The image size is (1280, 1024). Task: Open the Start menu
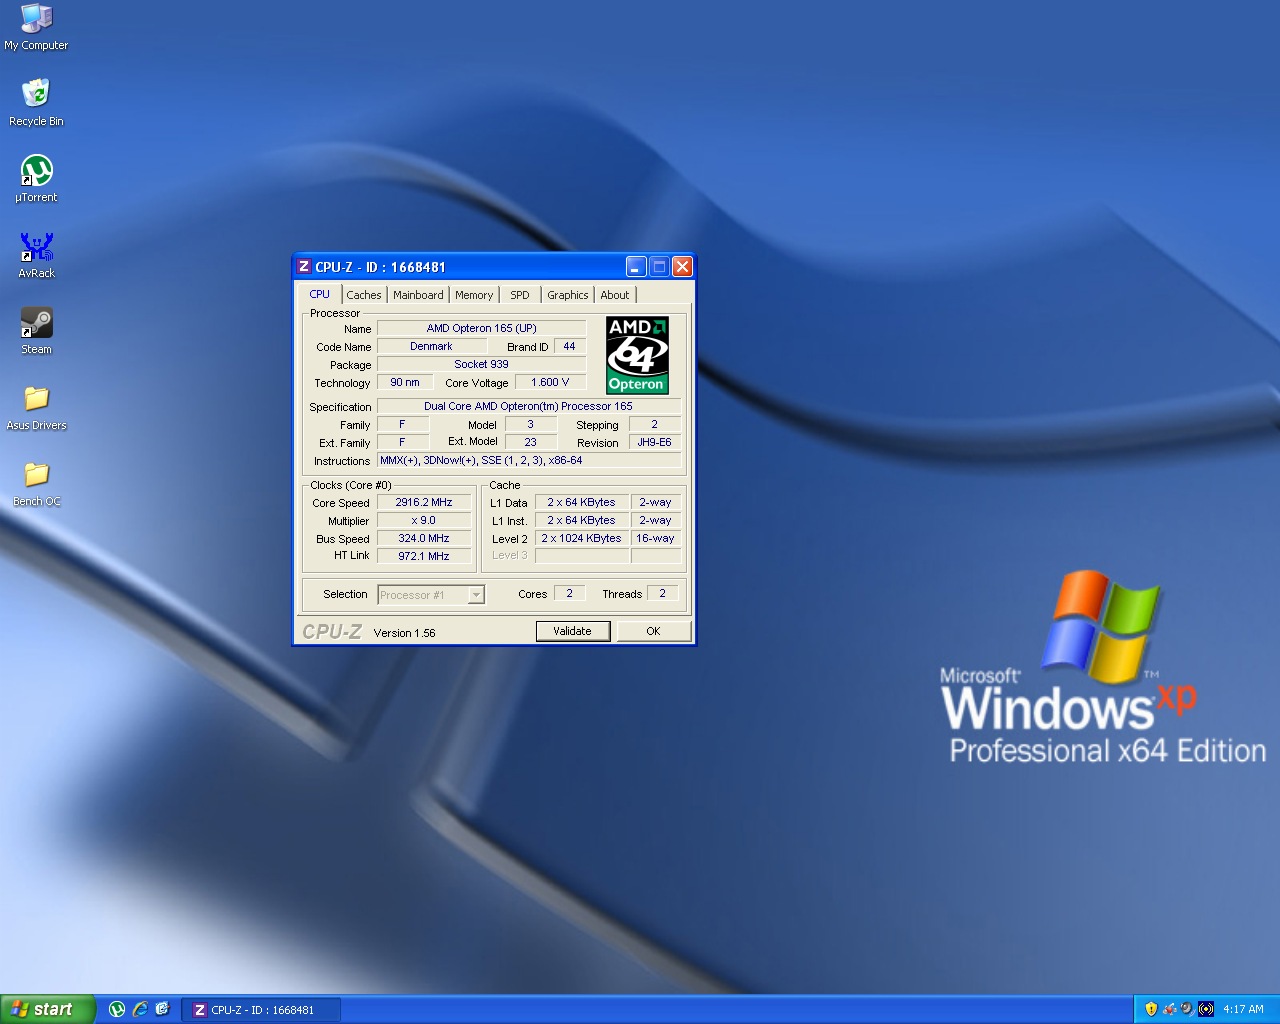47,1009
